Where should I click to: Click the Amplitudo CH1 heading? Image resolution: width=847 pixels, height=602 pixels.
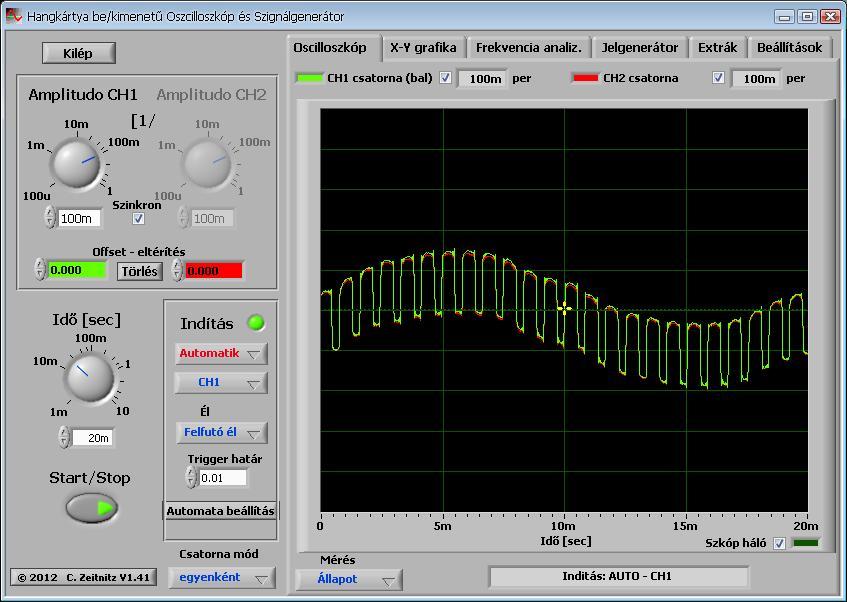83,95
